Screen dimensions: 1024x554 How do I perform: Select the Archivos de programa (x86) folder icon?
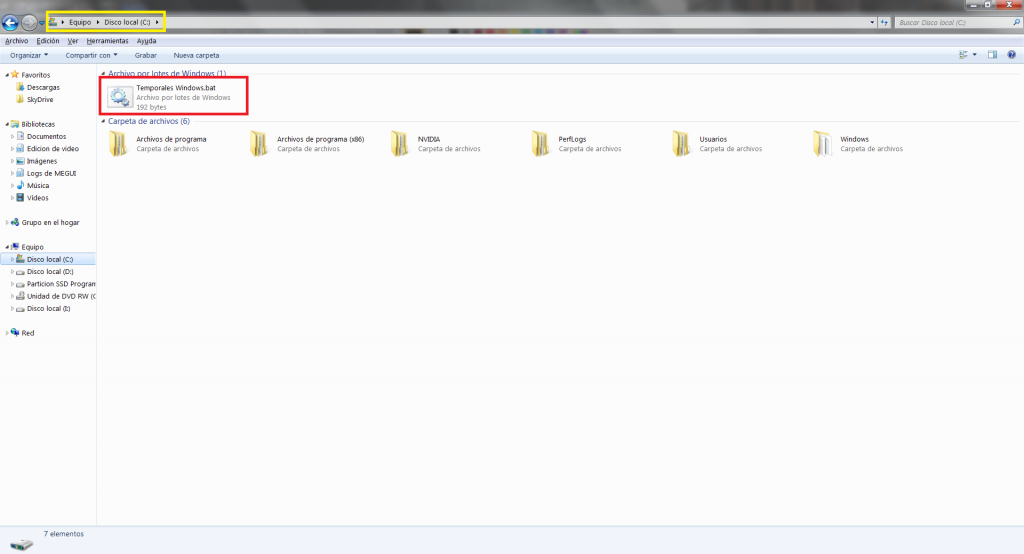(x=259, y=144)
